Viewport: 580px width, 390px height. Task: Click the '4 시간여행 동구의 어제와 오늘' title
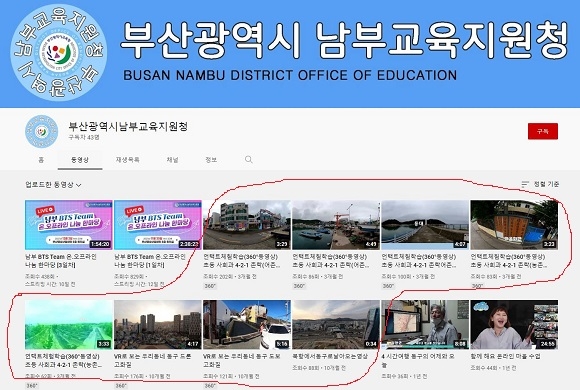point(418,360)
